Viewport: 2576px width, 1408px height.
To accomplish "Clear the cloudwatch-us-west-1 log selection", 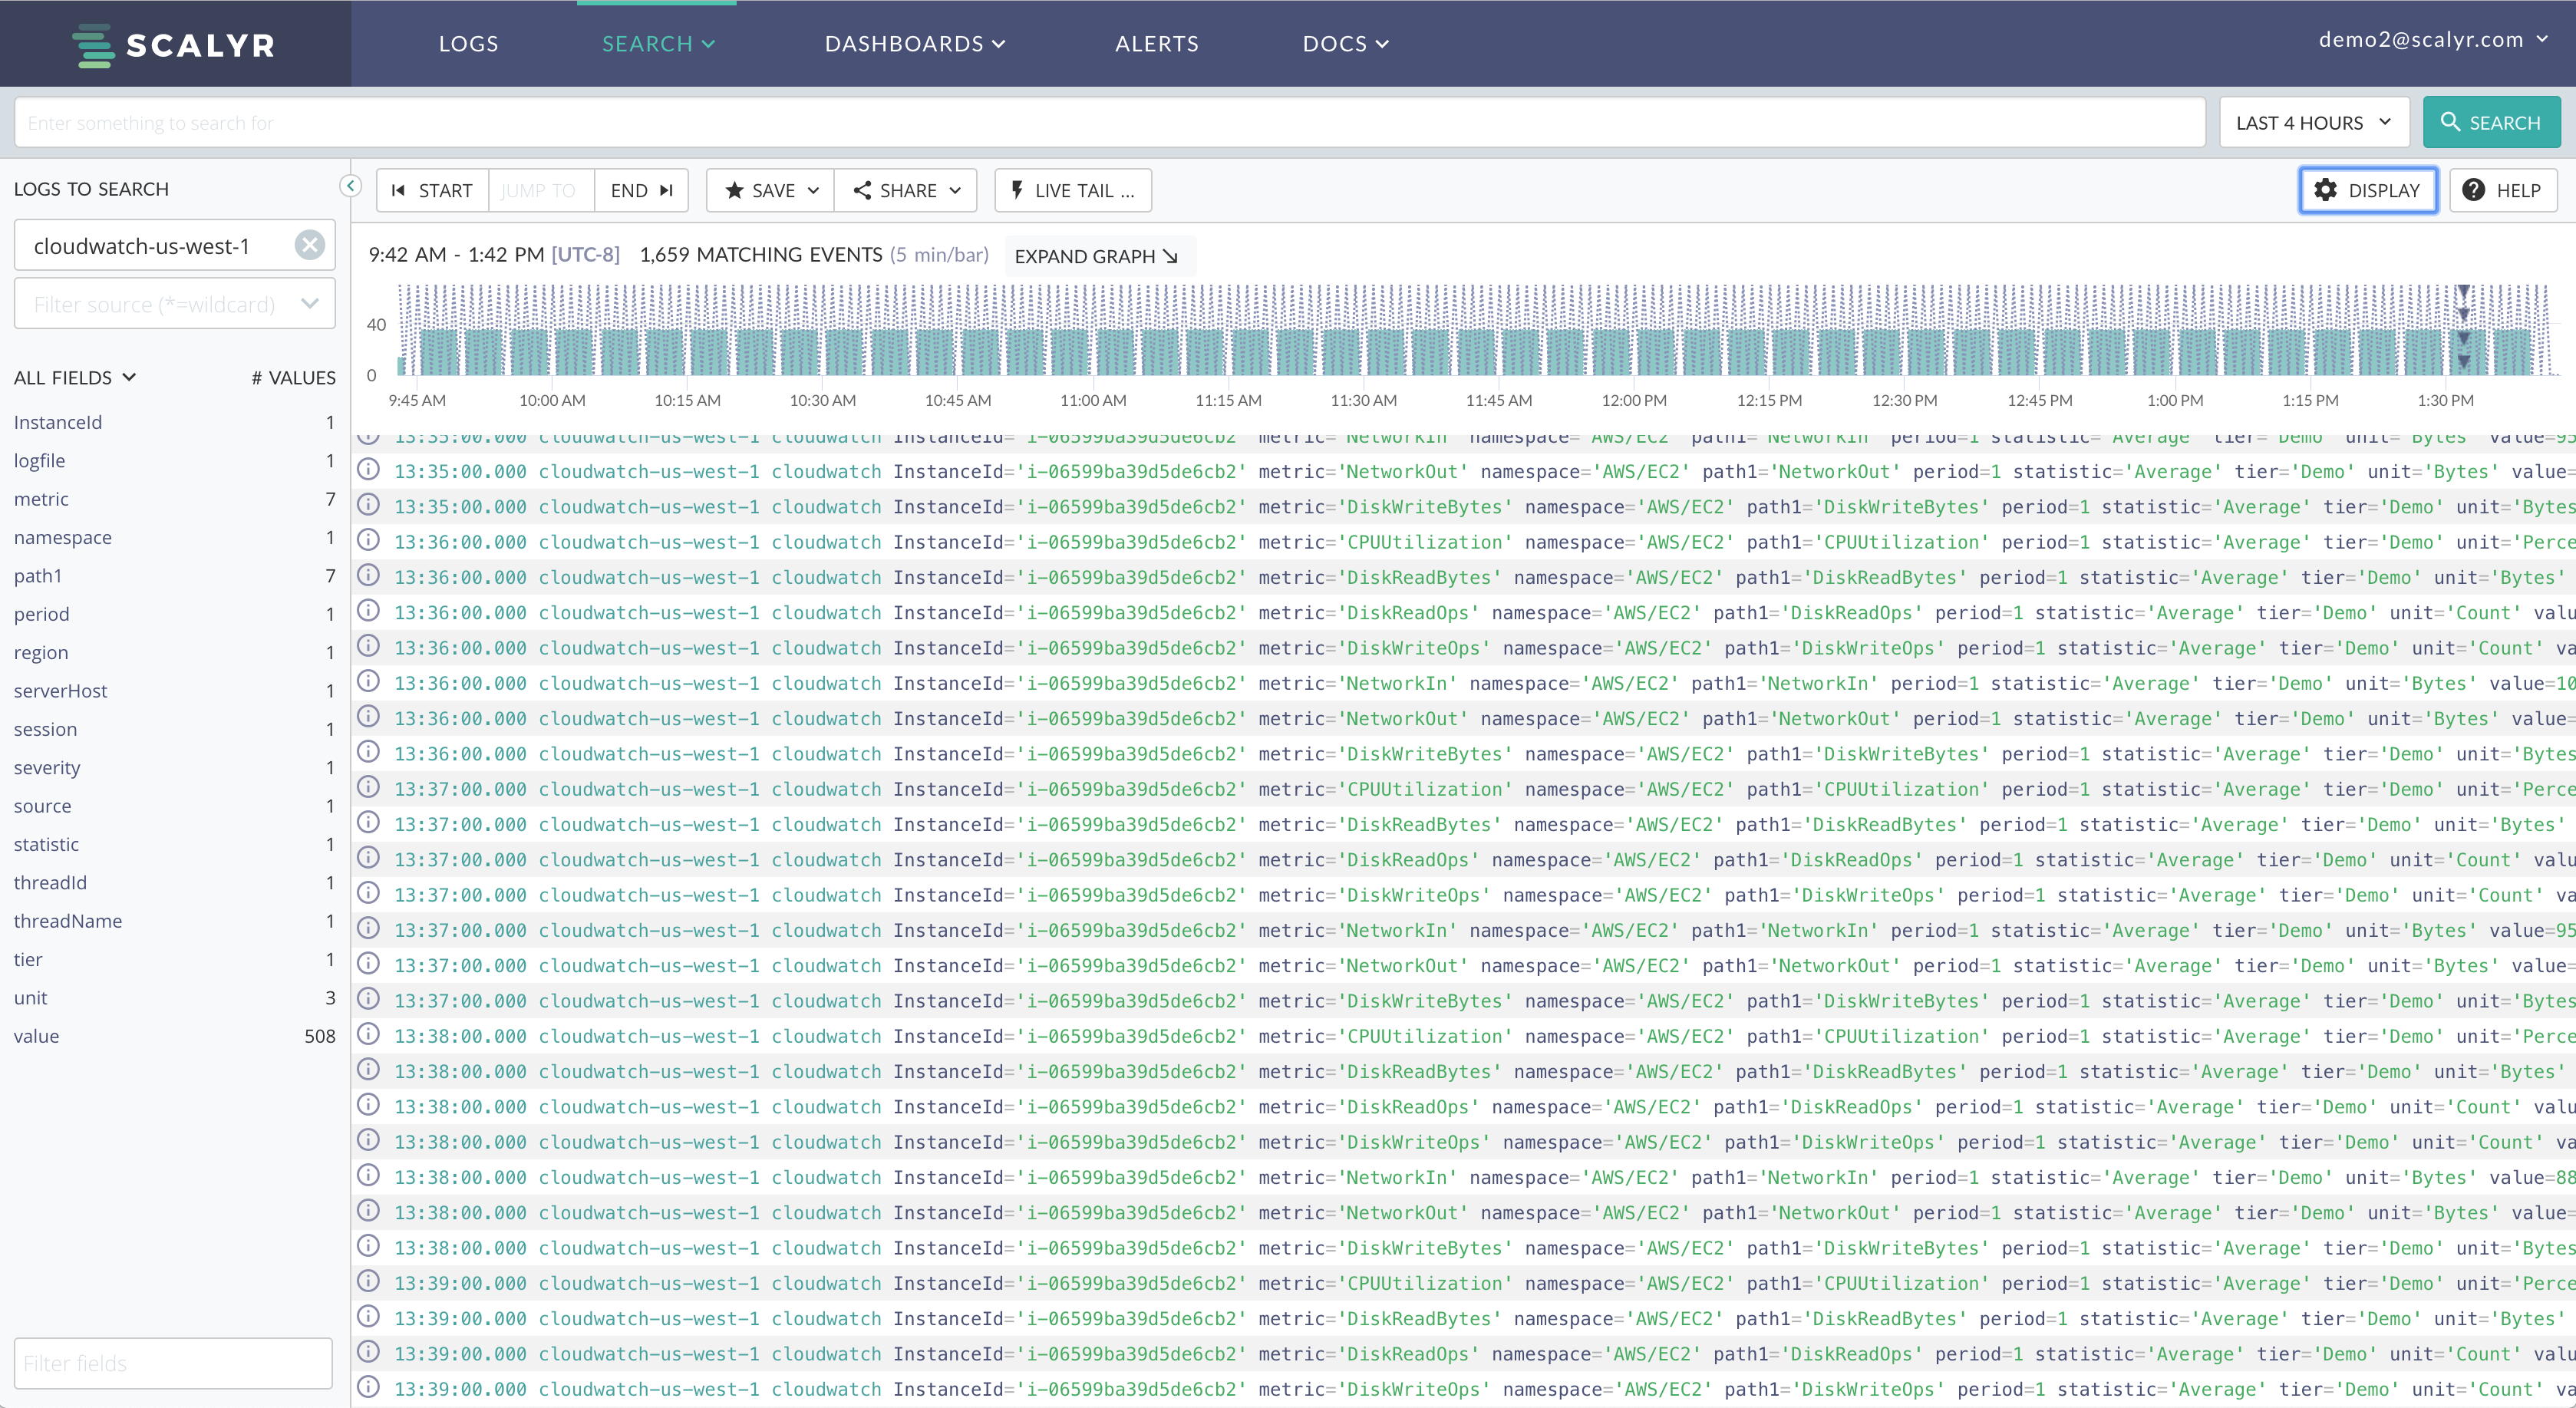I will coord(310,245).
